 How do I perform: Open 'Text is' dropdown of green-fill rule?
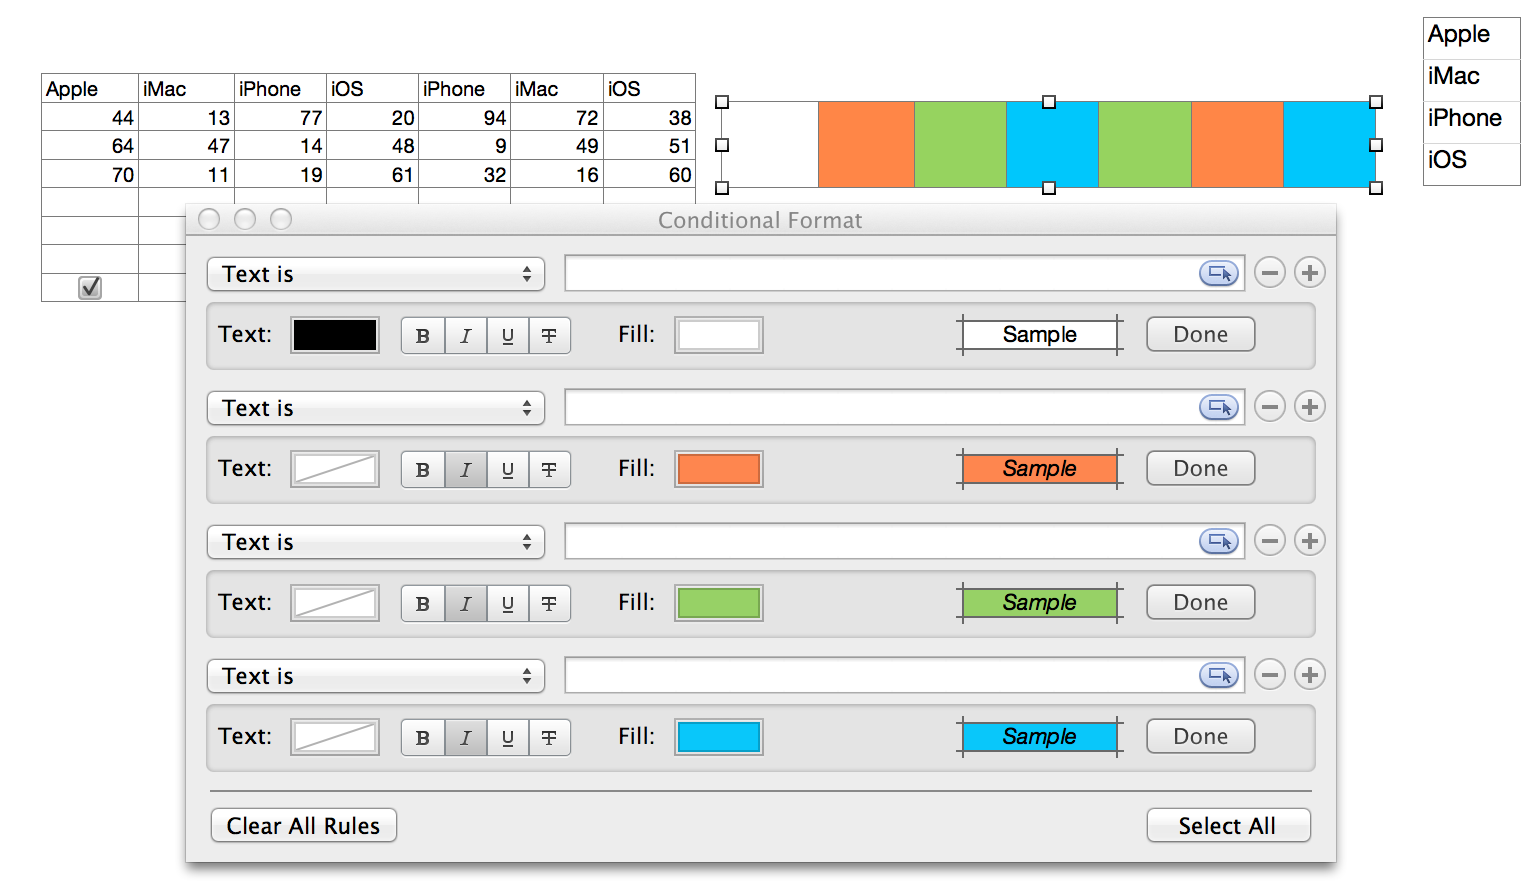tap(376, 542)
